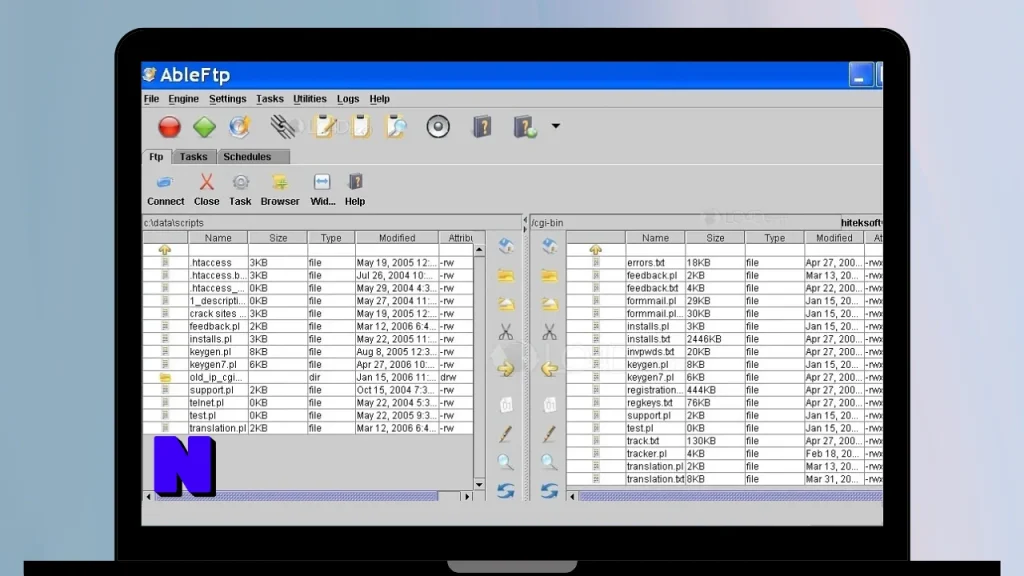Click the remote pane home icon

pyautogui.click(x=549, y=246)
